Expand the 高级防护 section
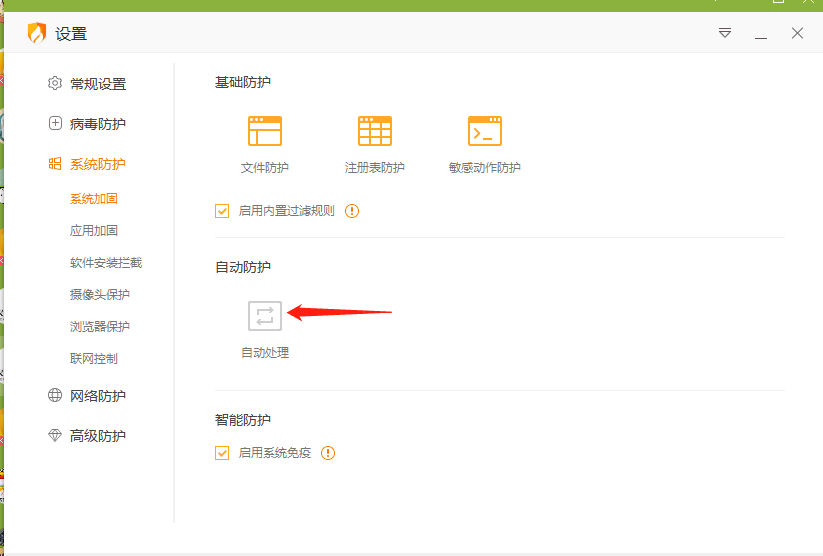 97,436
